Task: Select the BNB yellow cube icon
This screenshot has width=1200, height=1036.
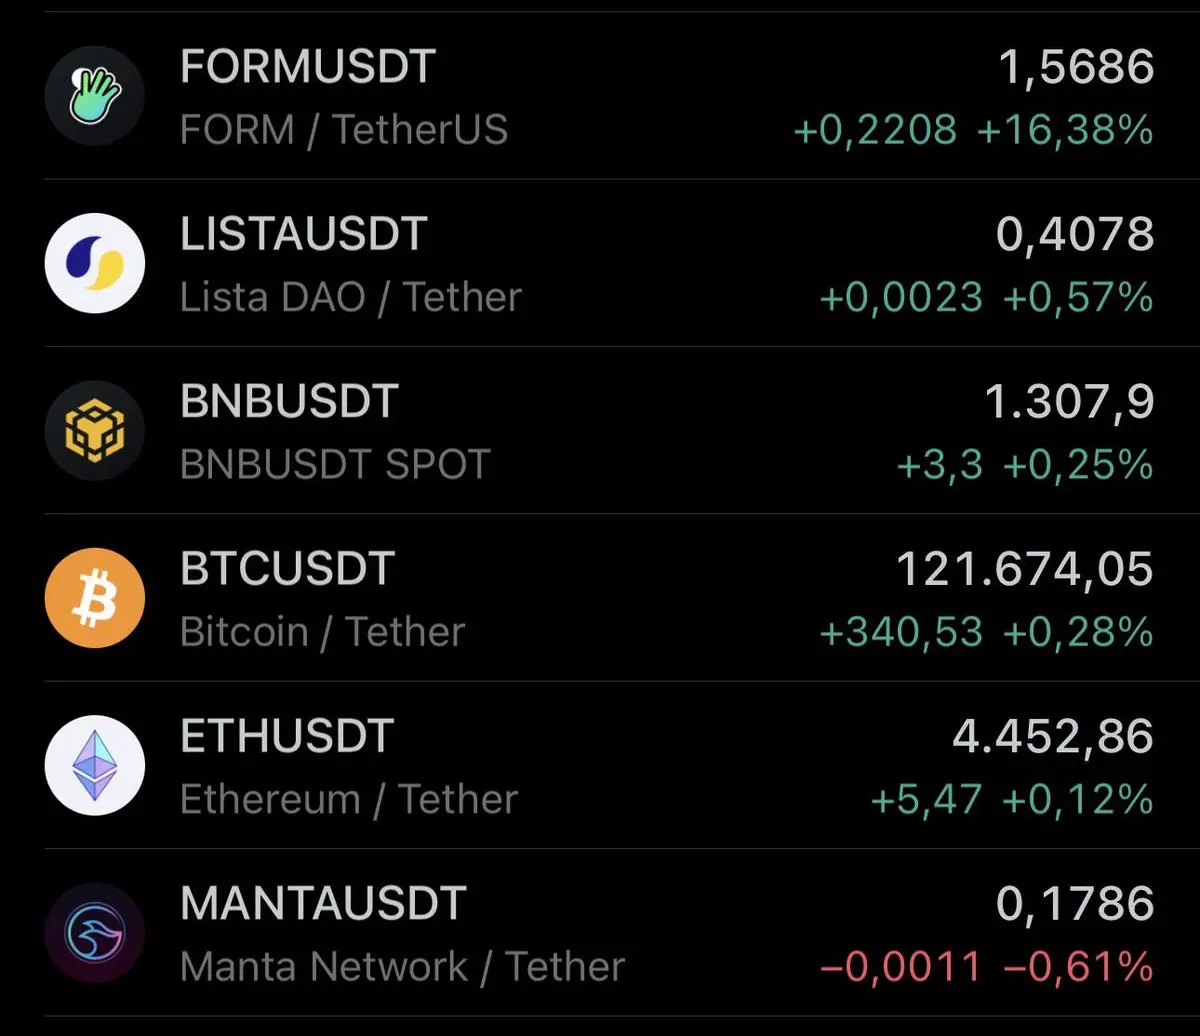Action: [95, 430]
